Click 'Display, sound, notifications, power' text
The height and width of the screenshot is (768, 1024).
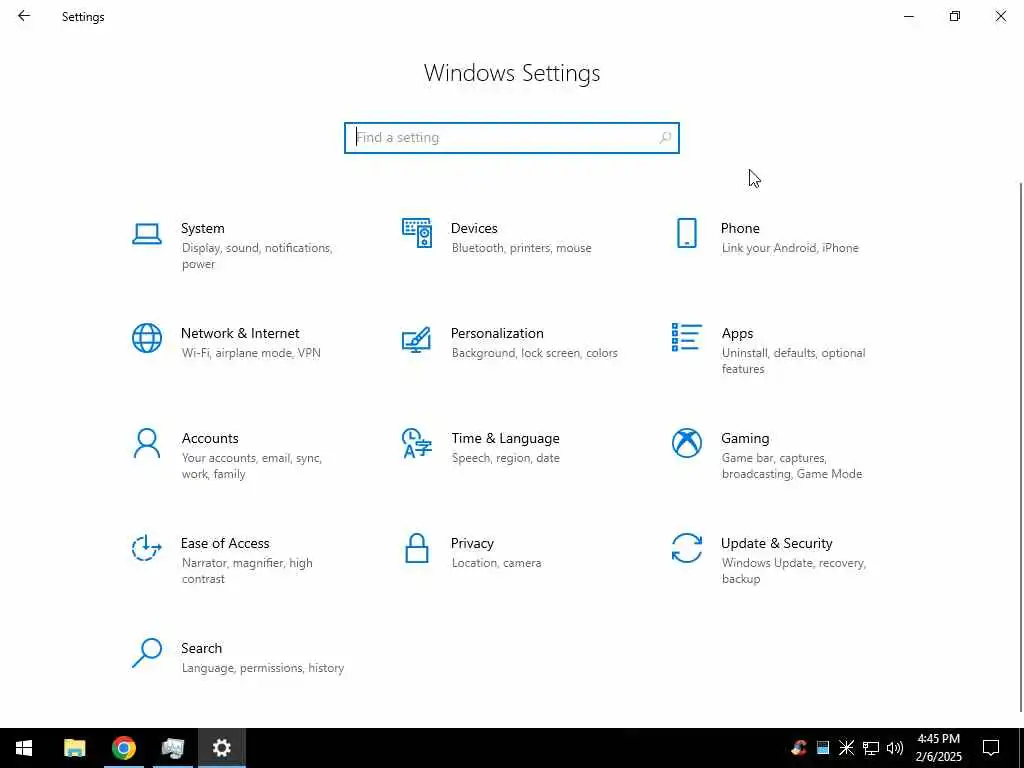(x=257, y=256)
